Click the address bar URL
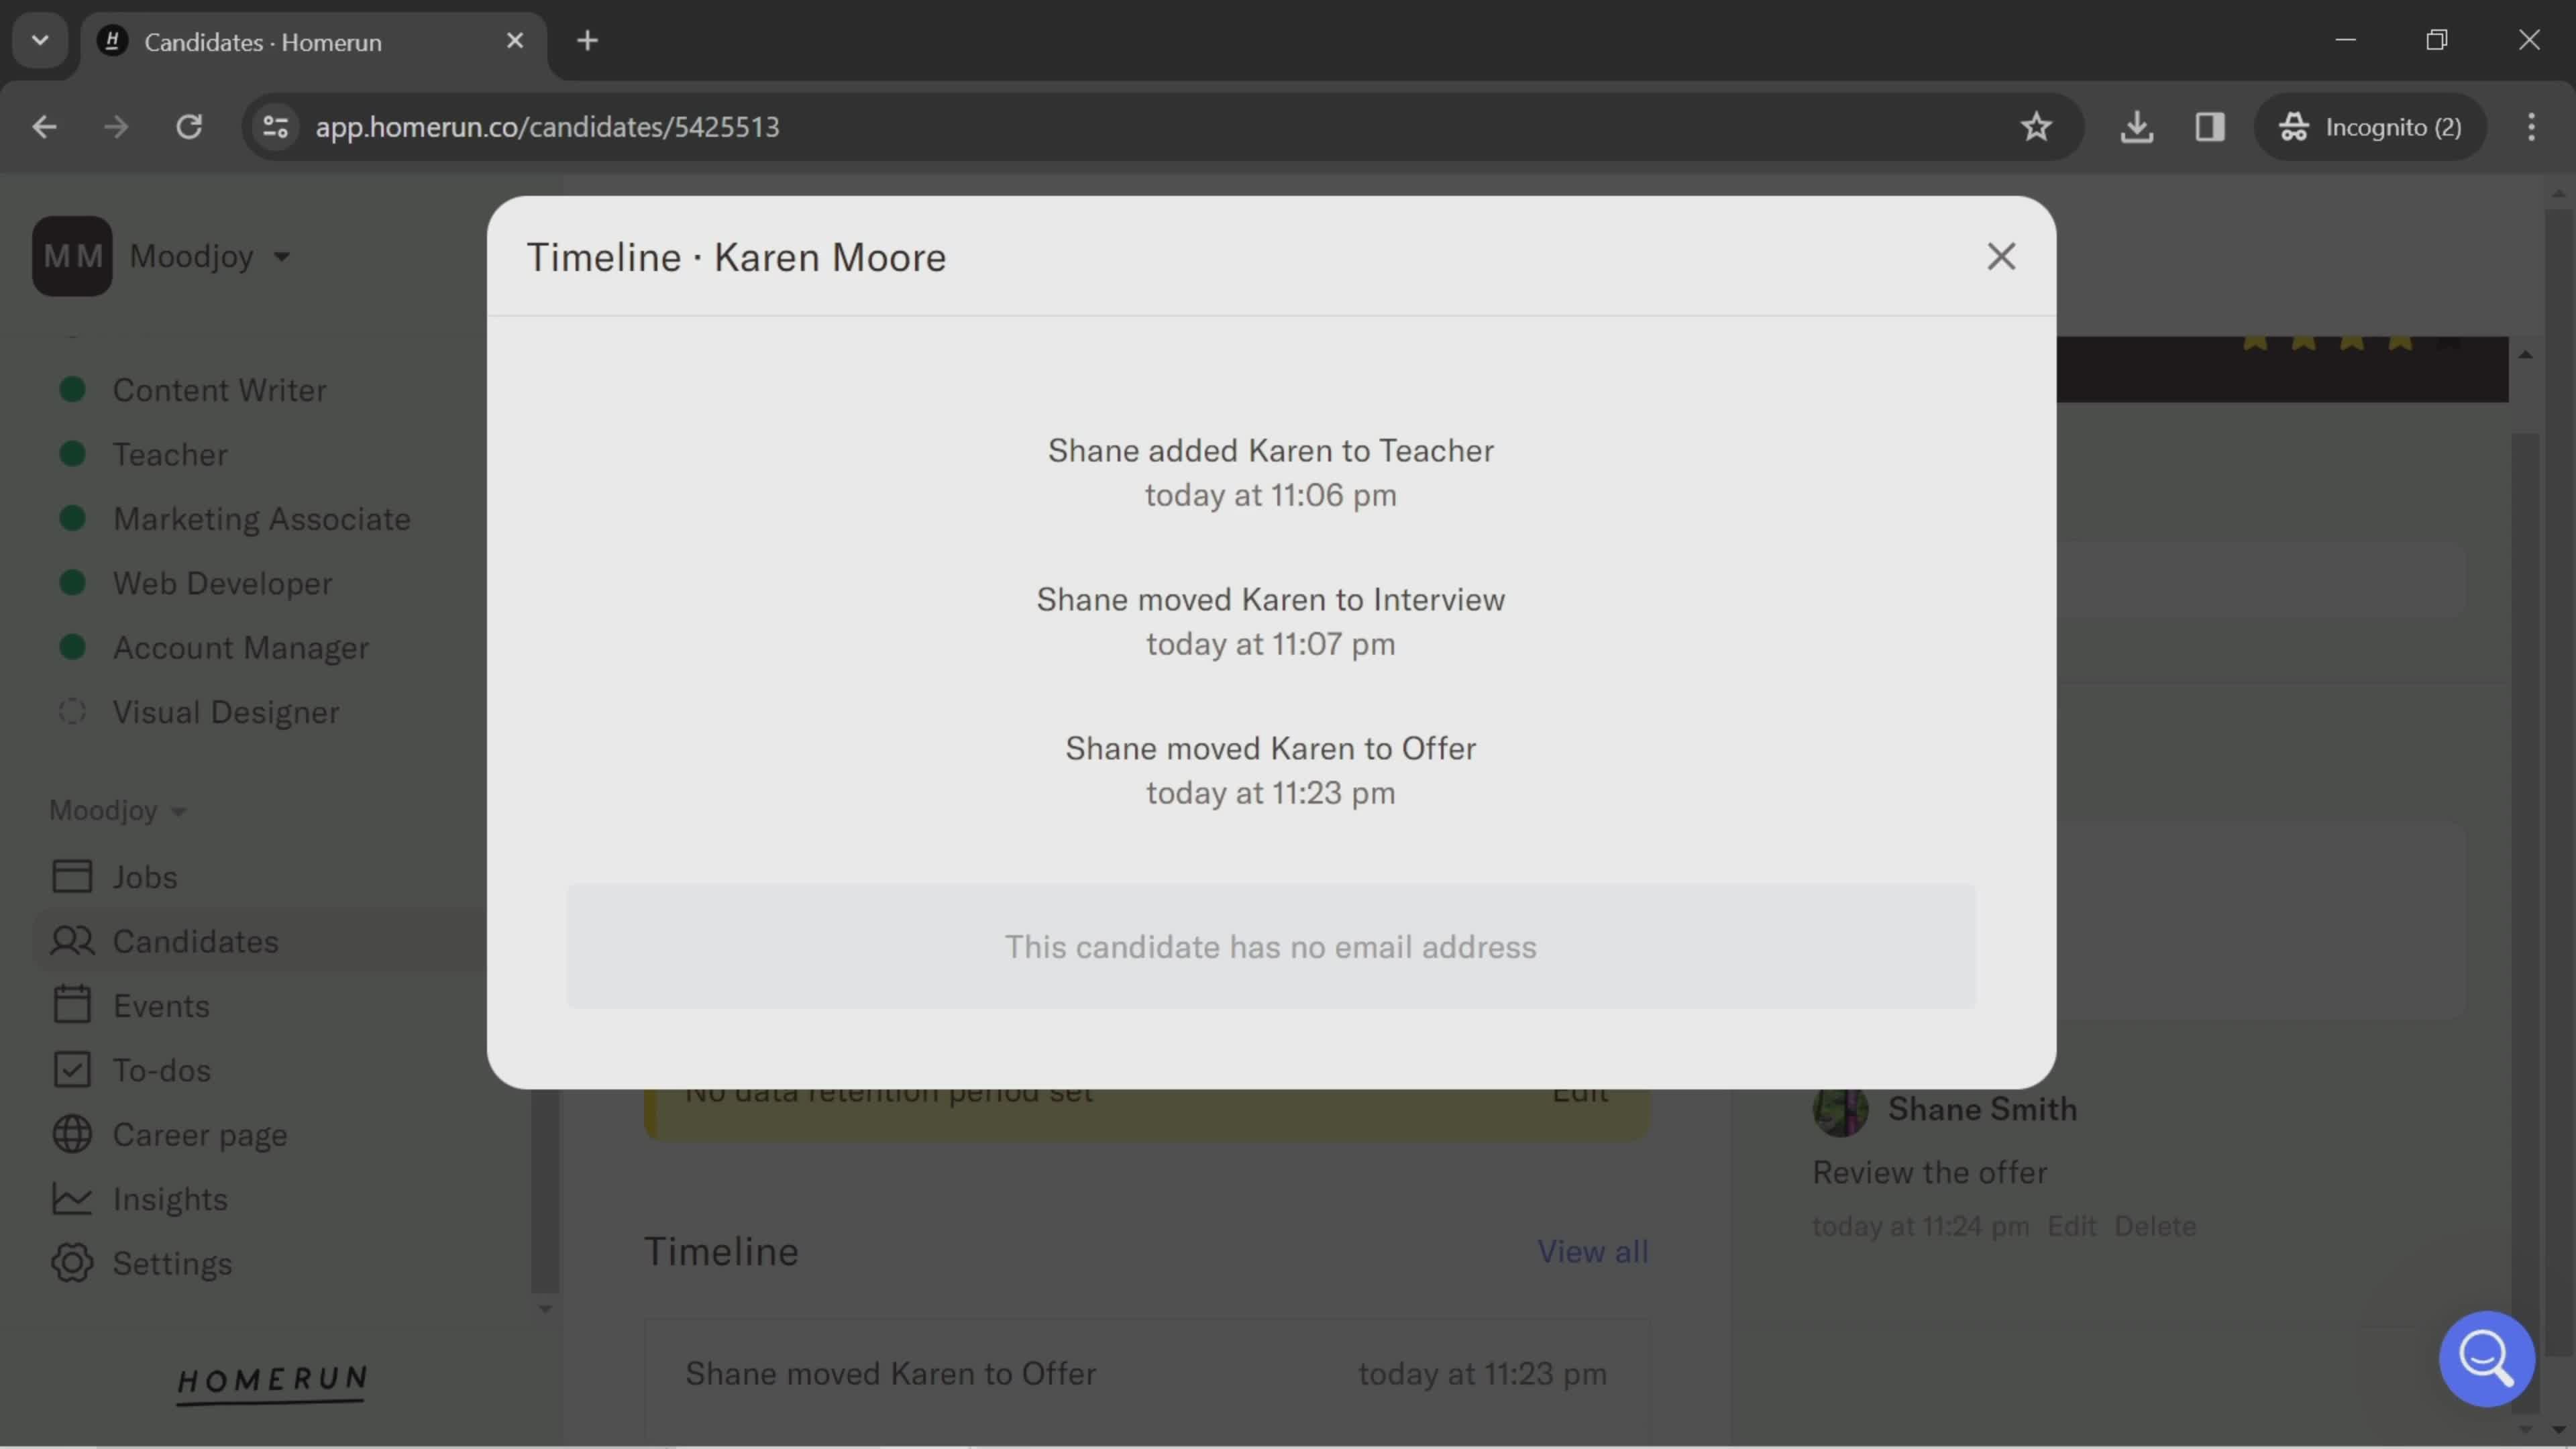 (547, 127)
